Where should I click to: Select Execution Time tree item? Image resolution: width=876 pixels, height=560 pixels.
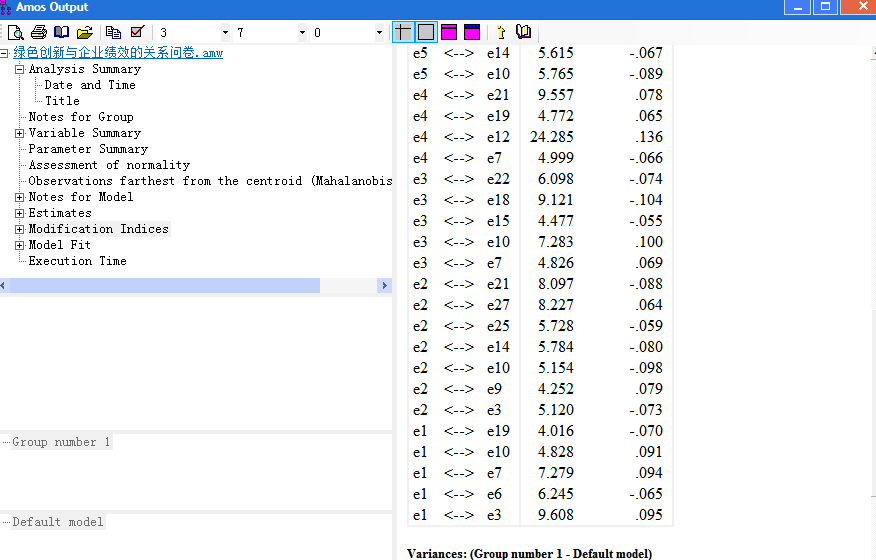tap(78, 261)
